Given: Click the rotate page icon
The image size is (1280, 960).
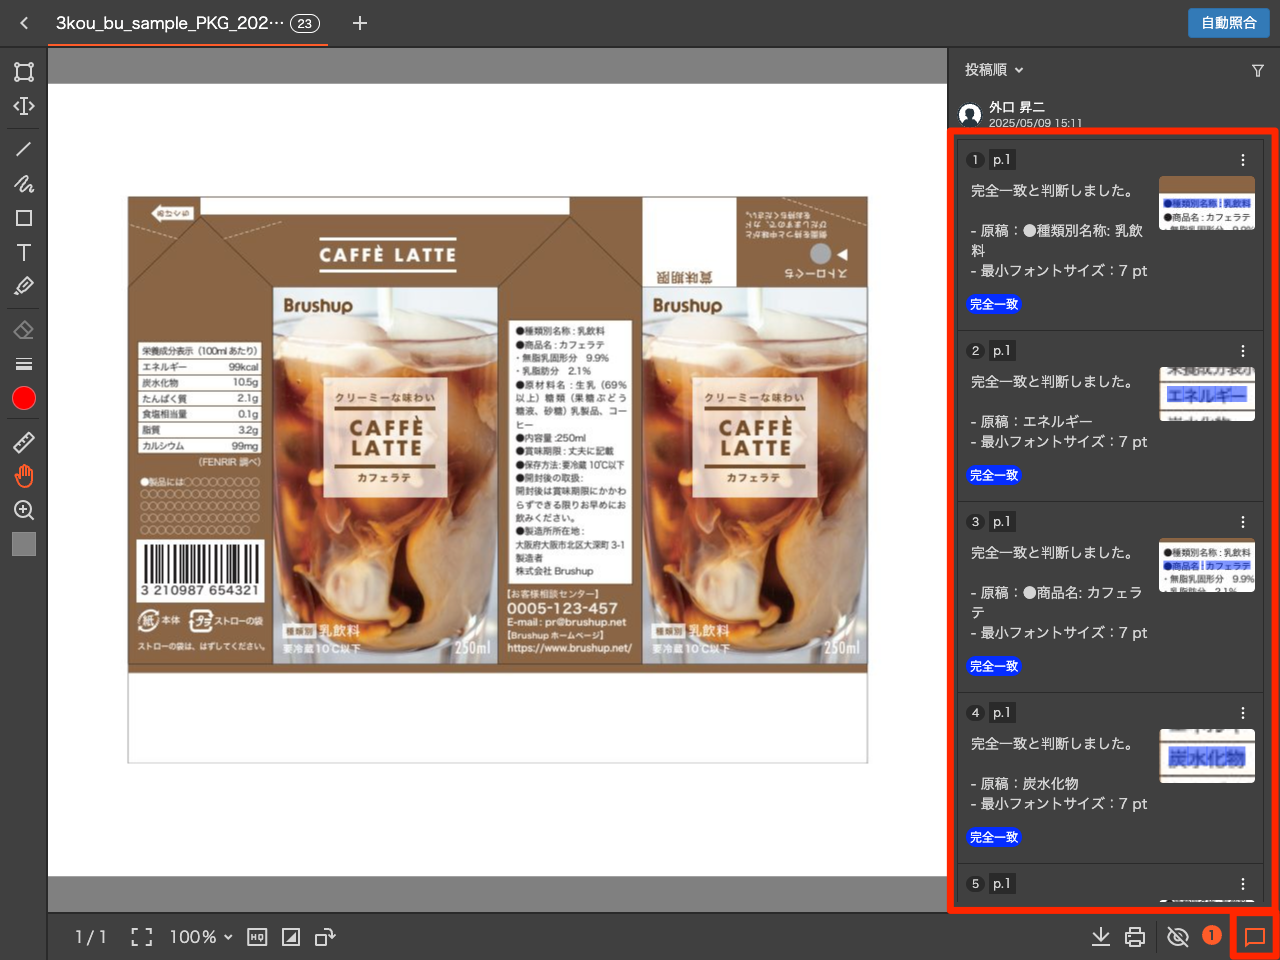Looking at the screenshot, I should (325, 937).
